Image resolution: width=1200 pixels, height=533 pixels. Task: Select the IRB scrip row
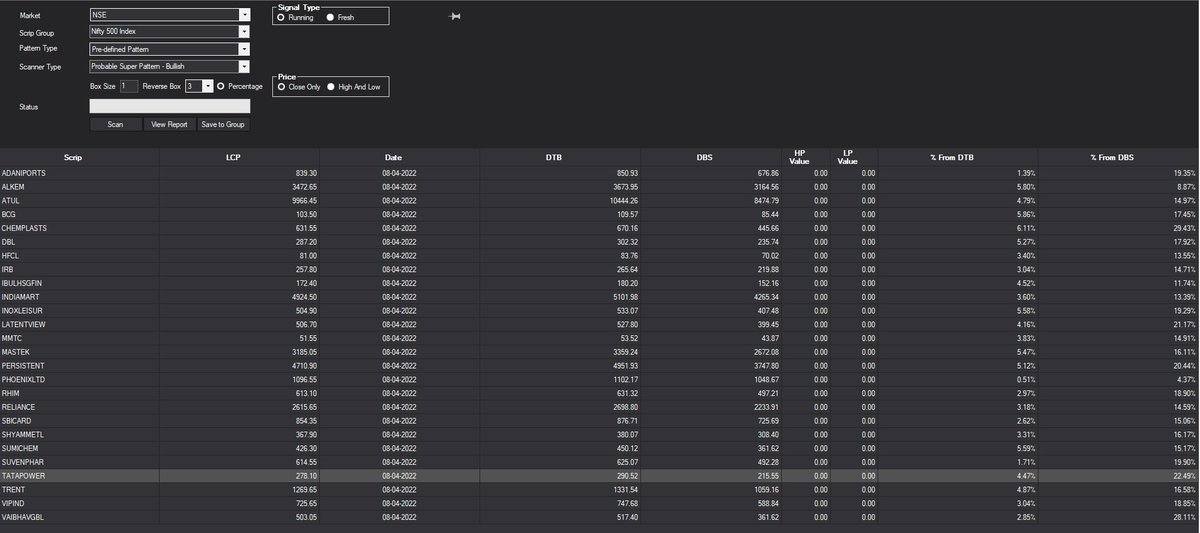point(600,269)
